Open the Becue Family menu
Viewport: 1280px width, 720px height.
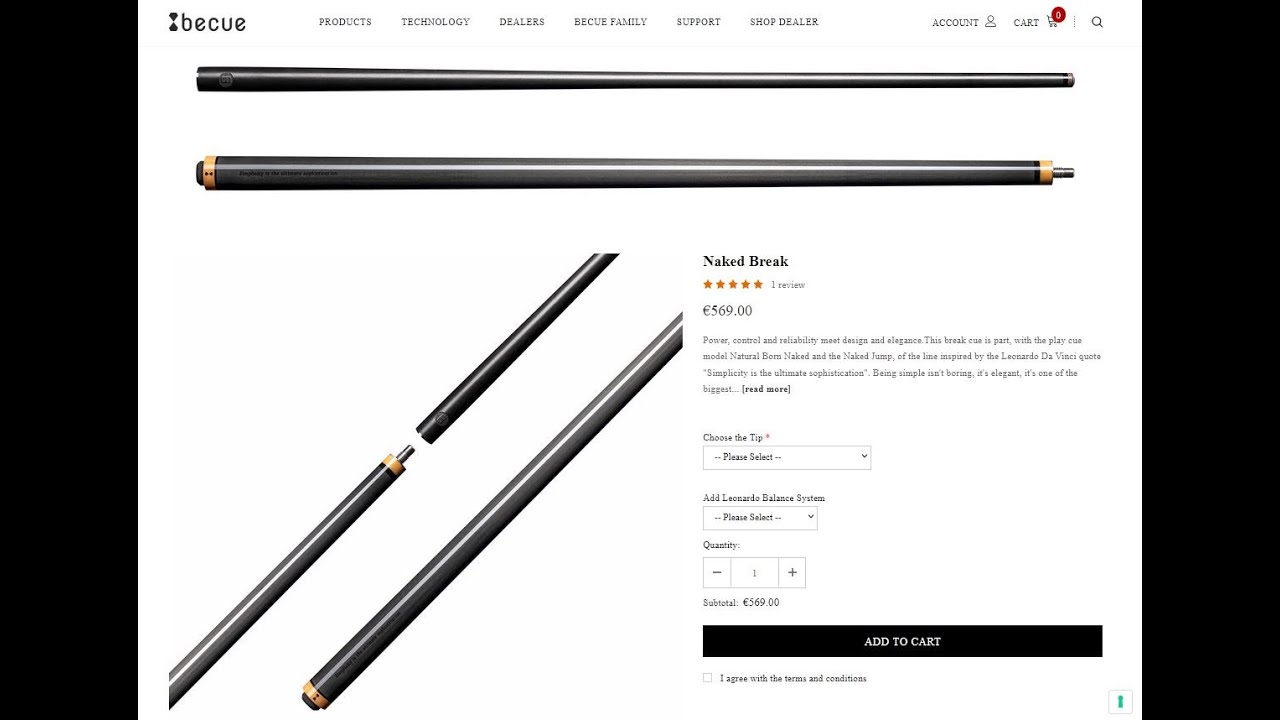[610, 22]
